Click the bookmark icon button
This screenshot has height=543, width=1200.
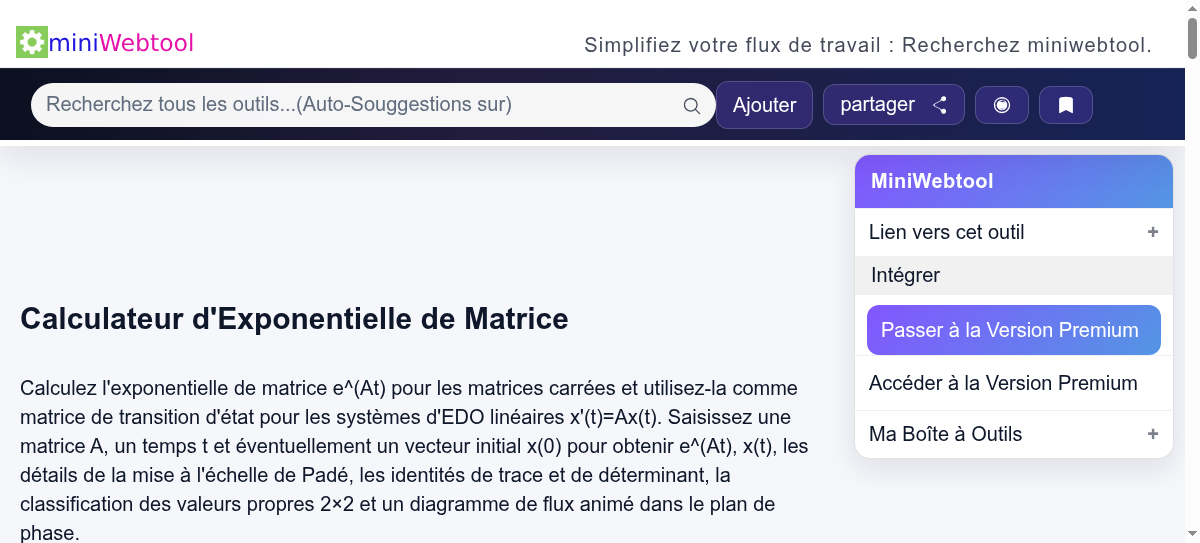[1066, 105]
